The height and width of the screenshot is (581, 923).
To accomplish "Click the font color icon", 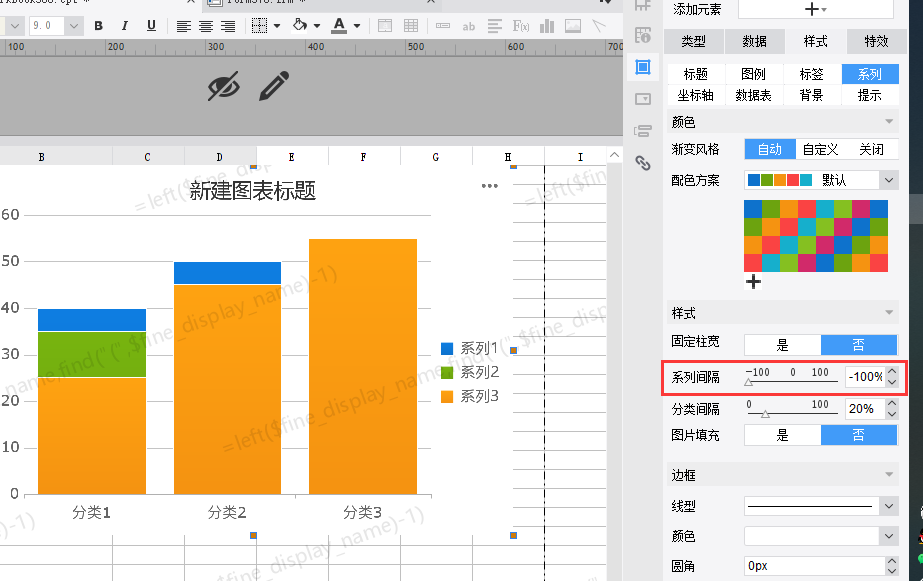I will (339, 26).
